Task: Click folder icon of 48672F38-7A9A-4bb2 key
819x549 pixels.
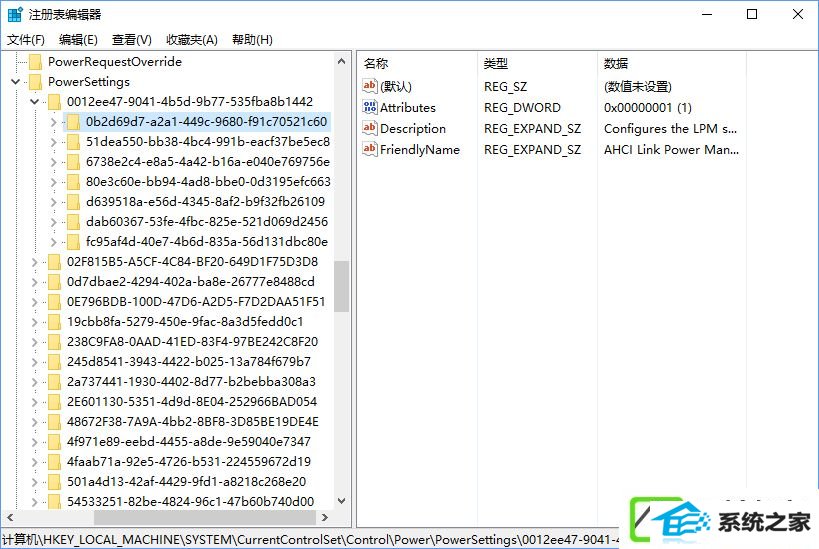Action: [54, 422]
